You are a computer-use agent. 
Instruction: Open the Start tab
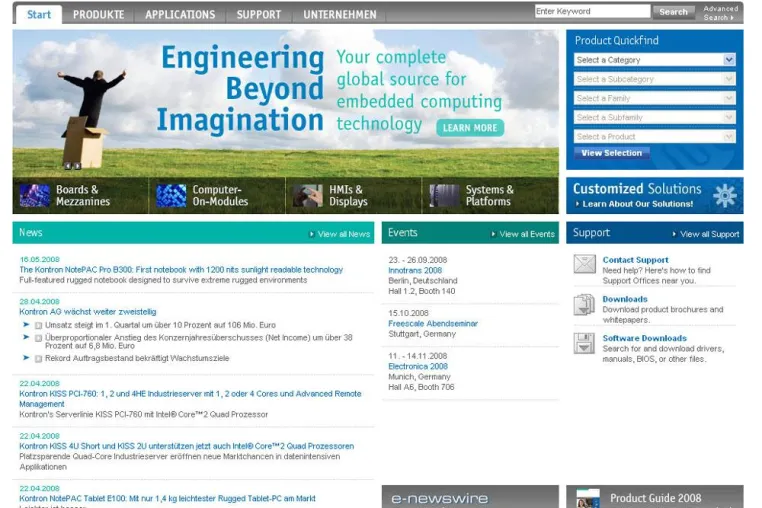coord(39,15)
